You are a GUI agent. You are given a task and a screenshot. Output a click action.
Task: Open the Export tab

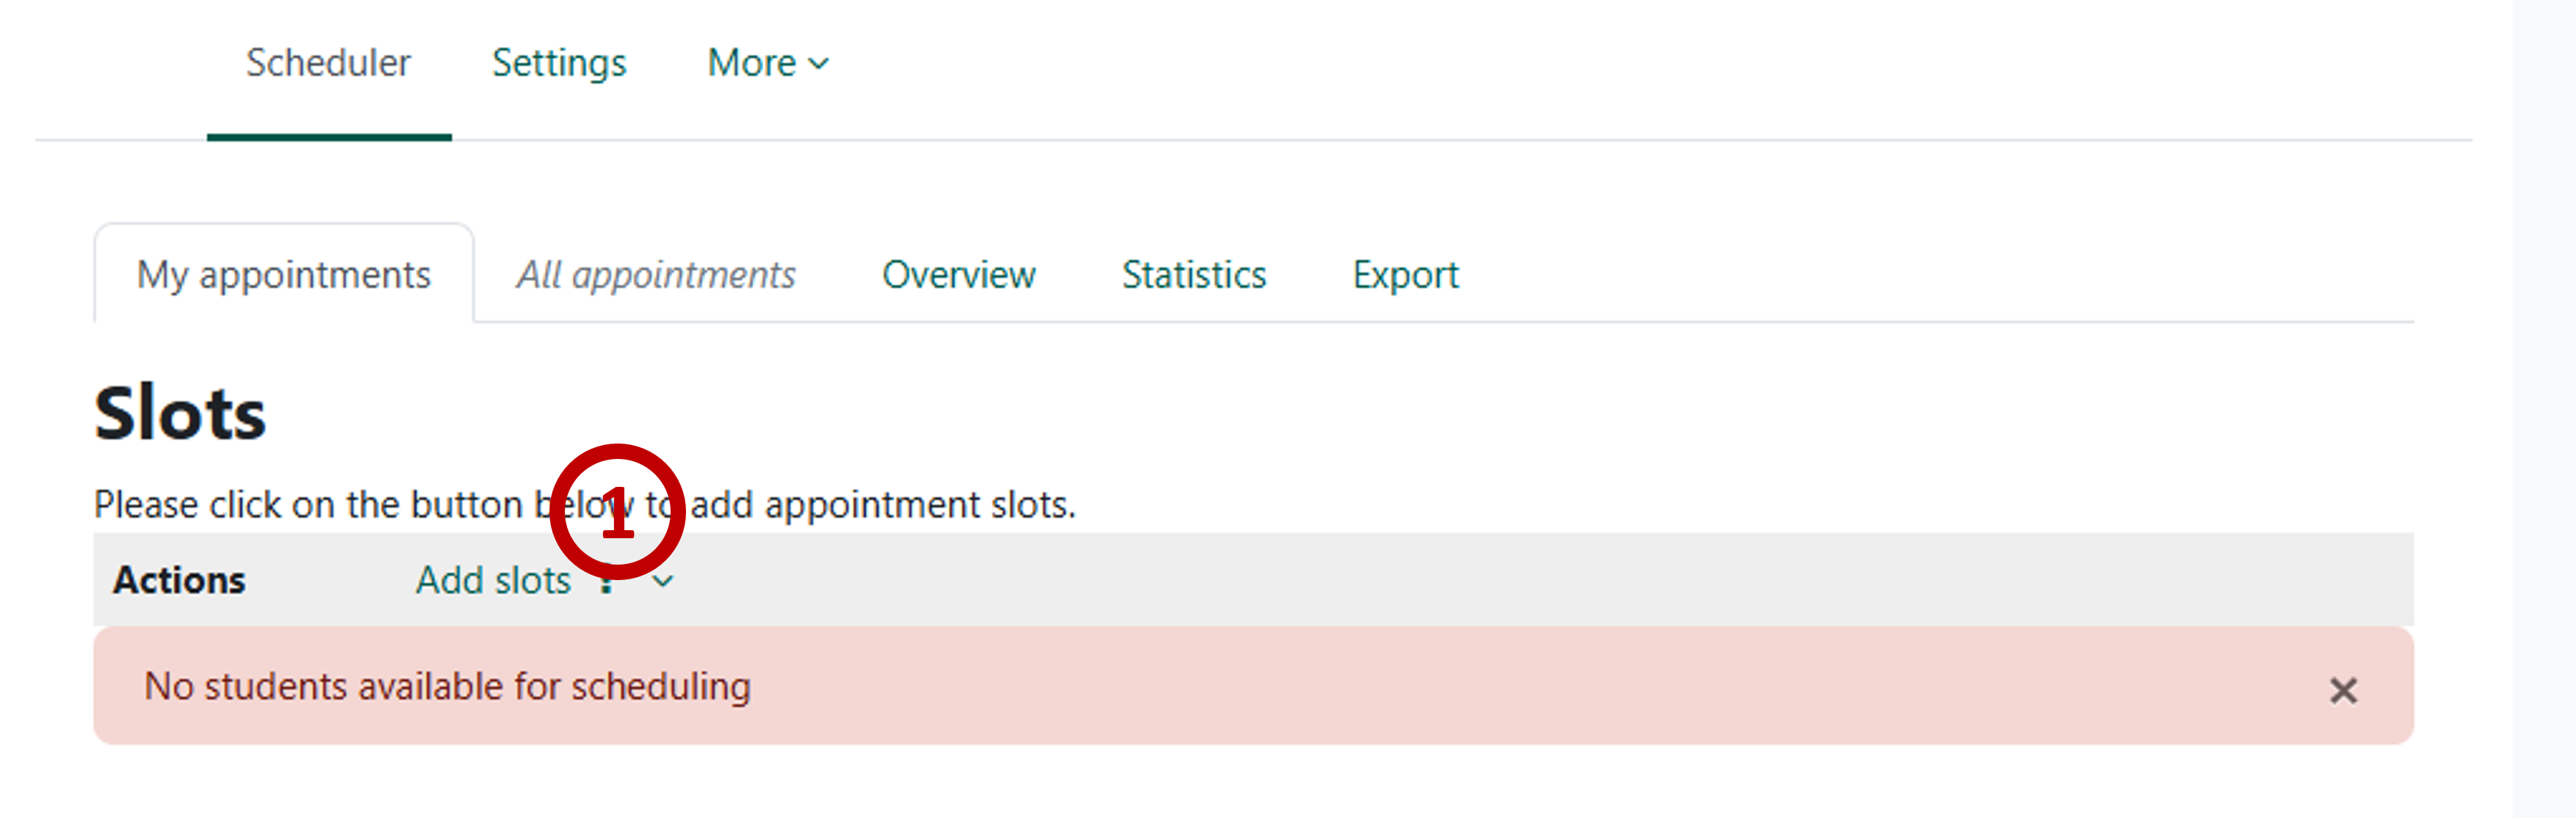tap(1405, 275)
